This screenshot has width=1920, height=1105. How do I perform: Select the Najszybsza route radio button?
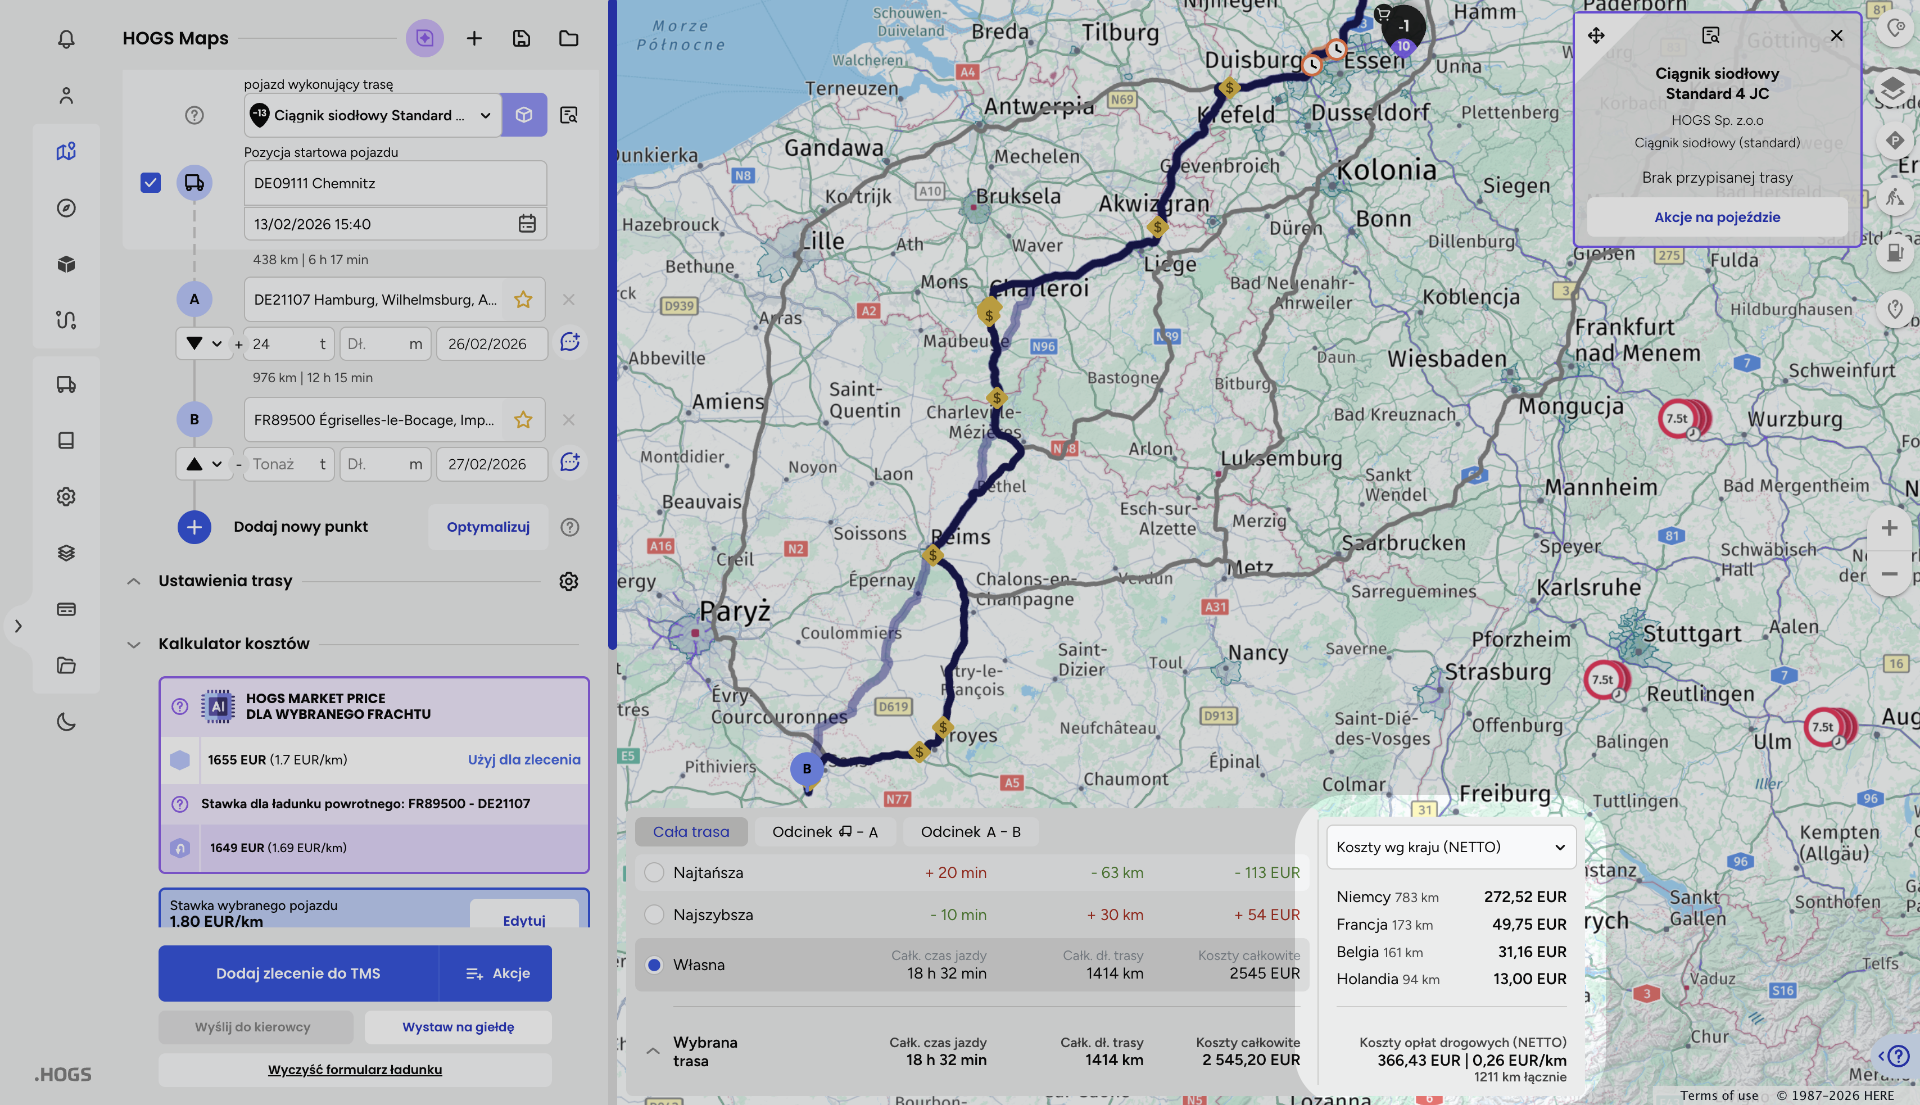point(654,914)
